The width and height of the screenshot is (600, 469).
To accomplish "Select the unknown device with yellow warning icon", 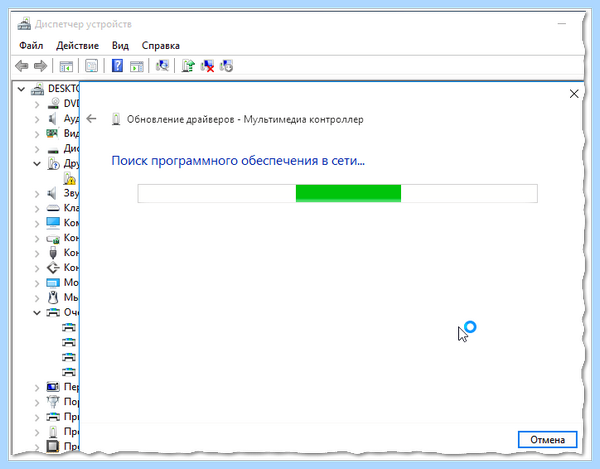I will tap(69, 178).
